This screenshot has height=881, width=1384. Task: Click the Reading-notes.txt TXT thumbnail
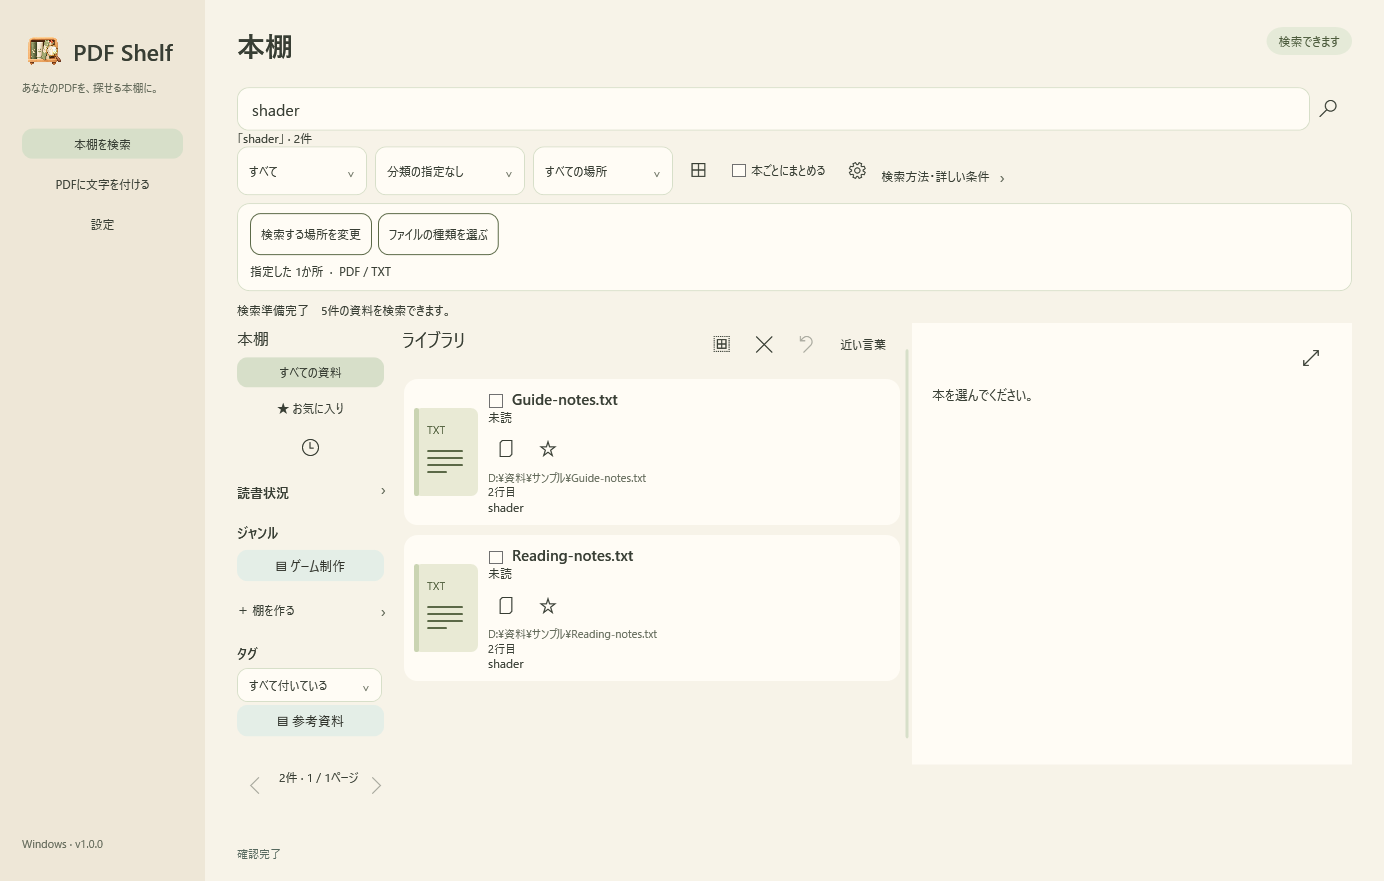click(x=446, y=608)
